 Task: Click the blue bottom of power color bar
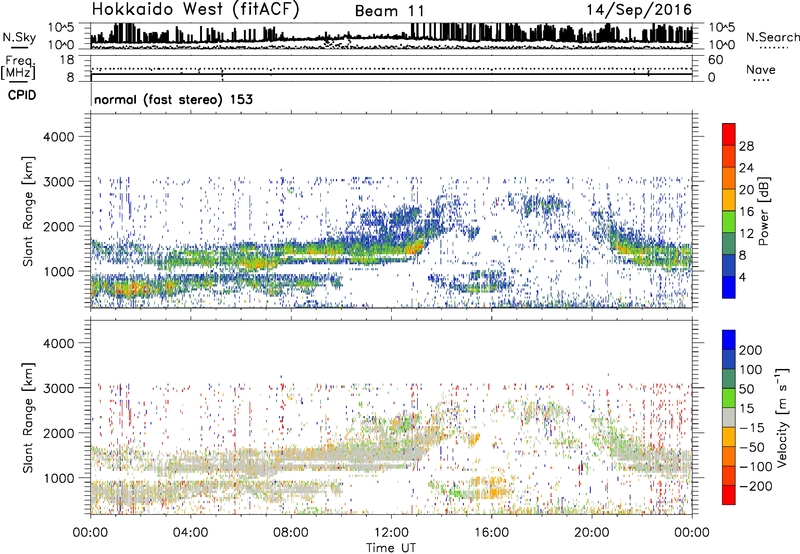pyautogui.click(x=729, y=287)
